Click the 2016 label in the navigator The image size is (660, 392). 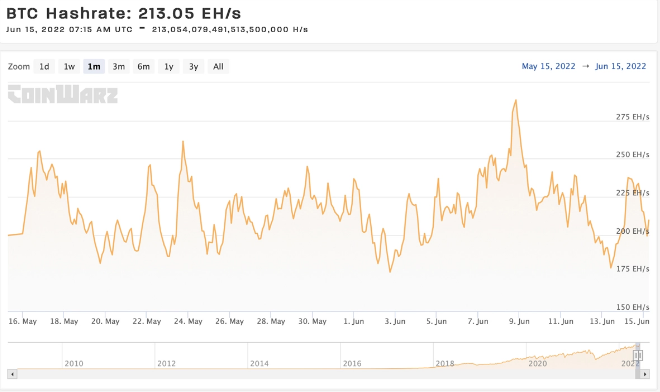352,363
